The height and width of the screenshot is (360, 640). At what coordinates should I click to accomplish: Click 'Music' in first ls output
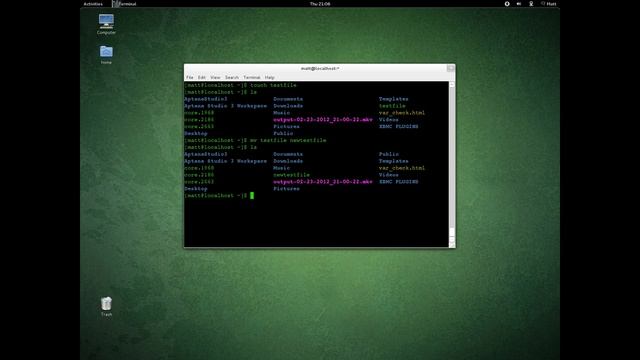[x=282, y=113]
